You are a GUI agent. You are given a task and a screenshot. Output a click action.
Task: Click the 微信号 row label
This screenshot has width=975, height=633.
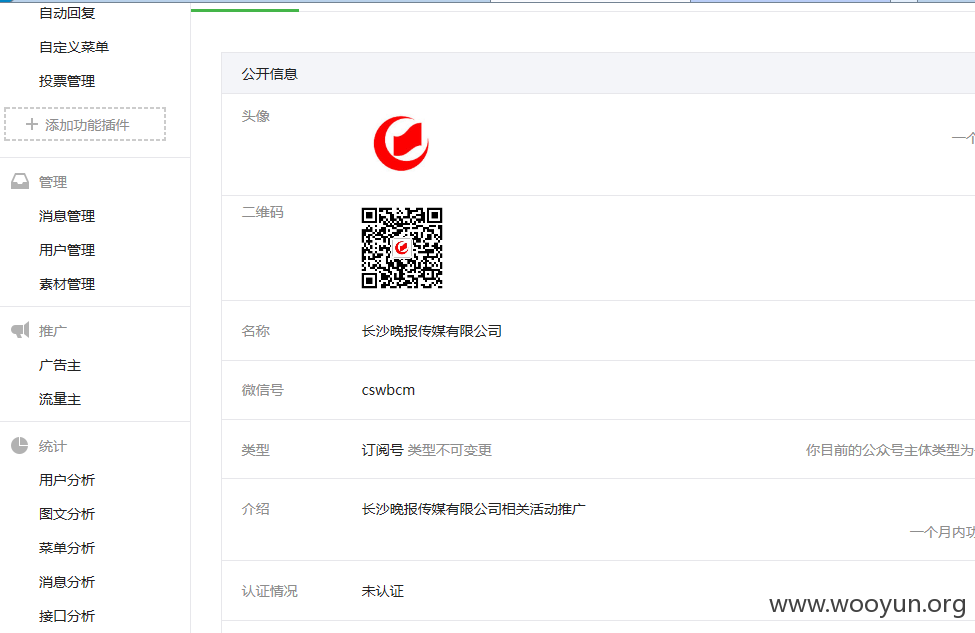(x=262, y=390)
